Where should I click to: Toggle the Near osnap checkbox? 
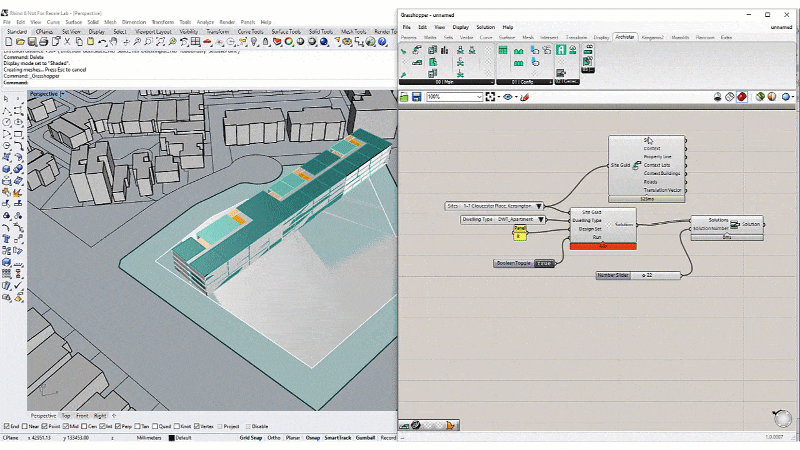point(24,426)
